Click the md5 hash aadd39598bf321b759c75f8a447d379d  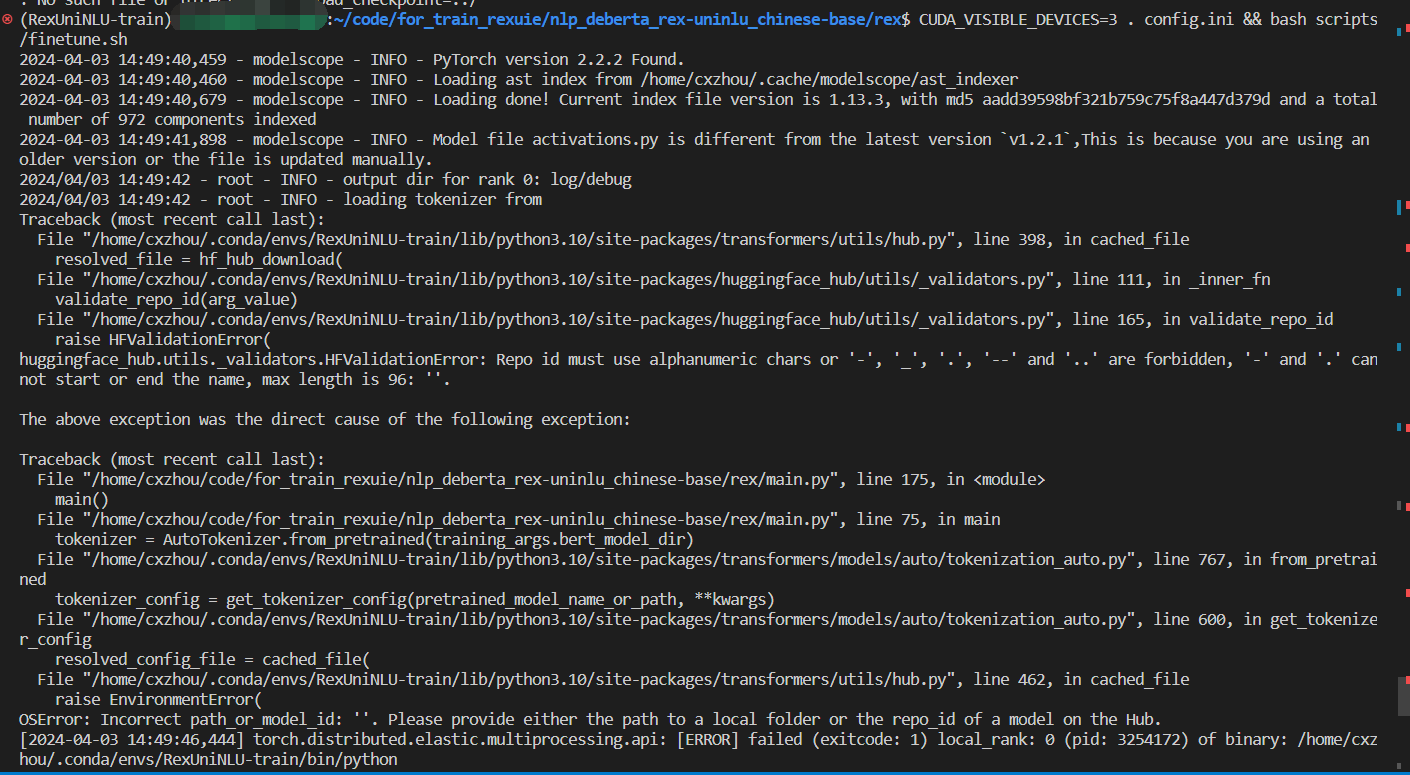[x=1126, y=100]
